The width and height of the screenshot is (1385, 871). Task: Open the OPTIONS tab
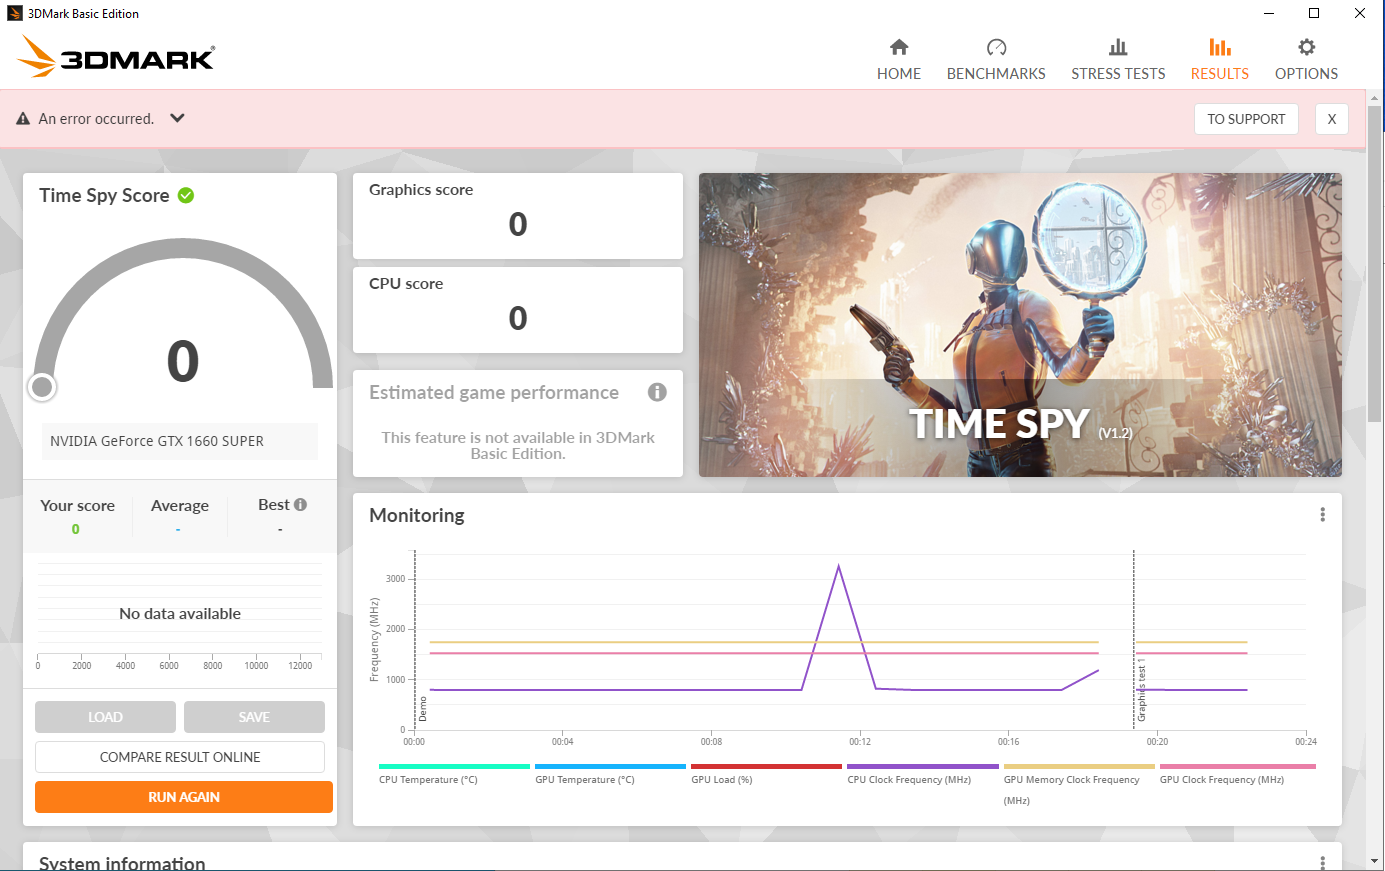coord(1306,60)
